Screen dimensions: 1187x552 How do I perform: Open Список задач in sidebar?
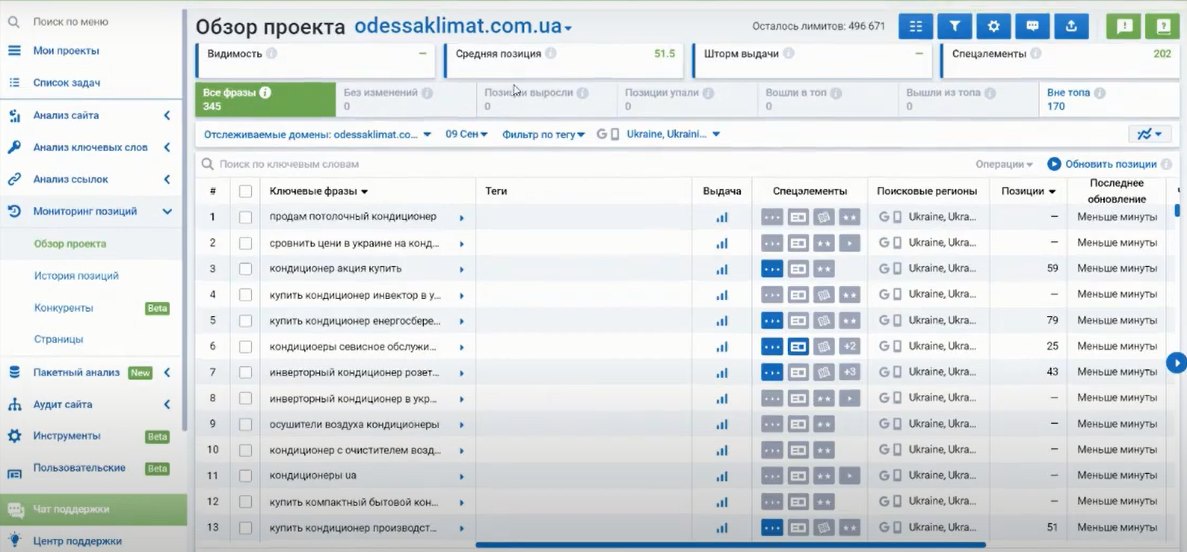(67, 83)
